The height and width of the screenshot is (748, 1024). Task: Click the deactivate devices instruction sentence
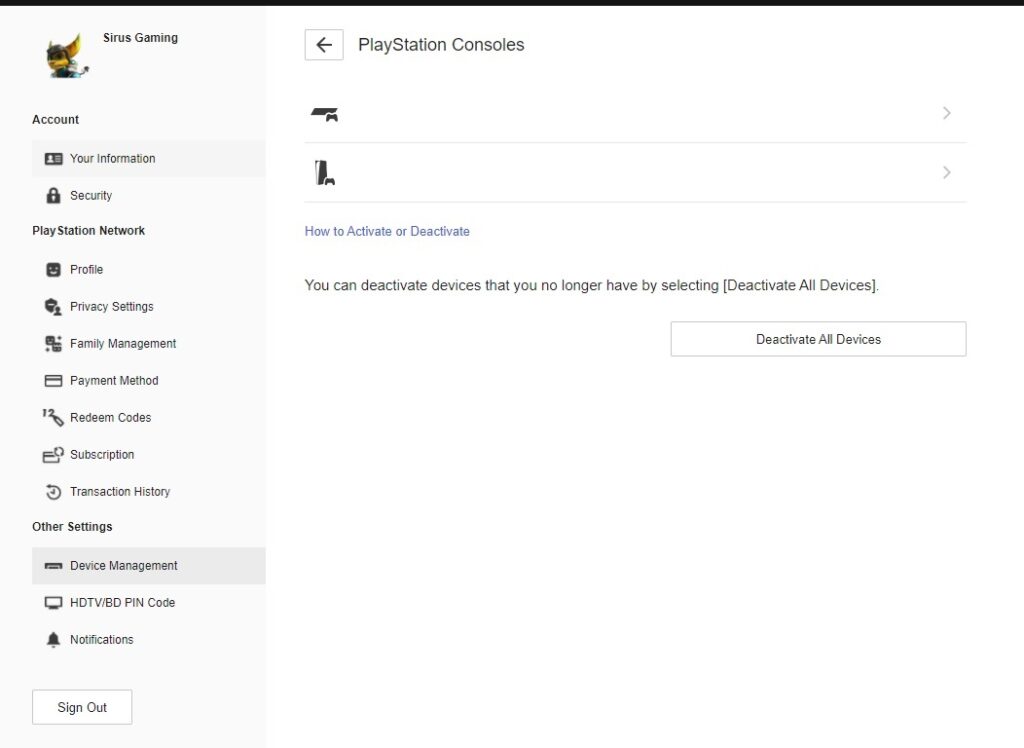[592, 285]
